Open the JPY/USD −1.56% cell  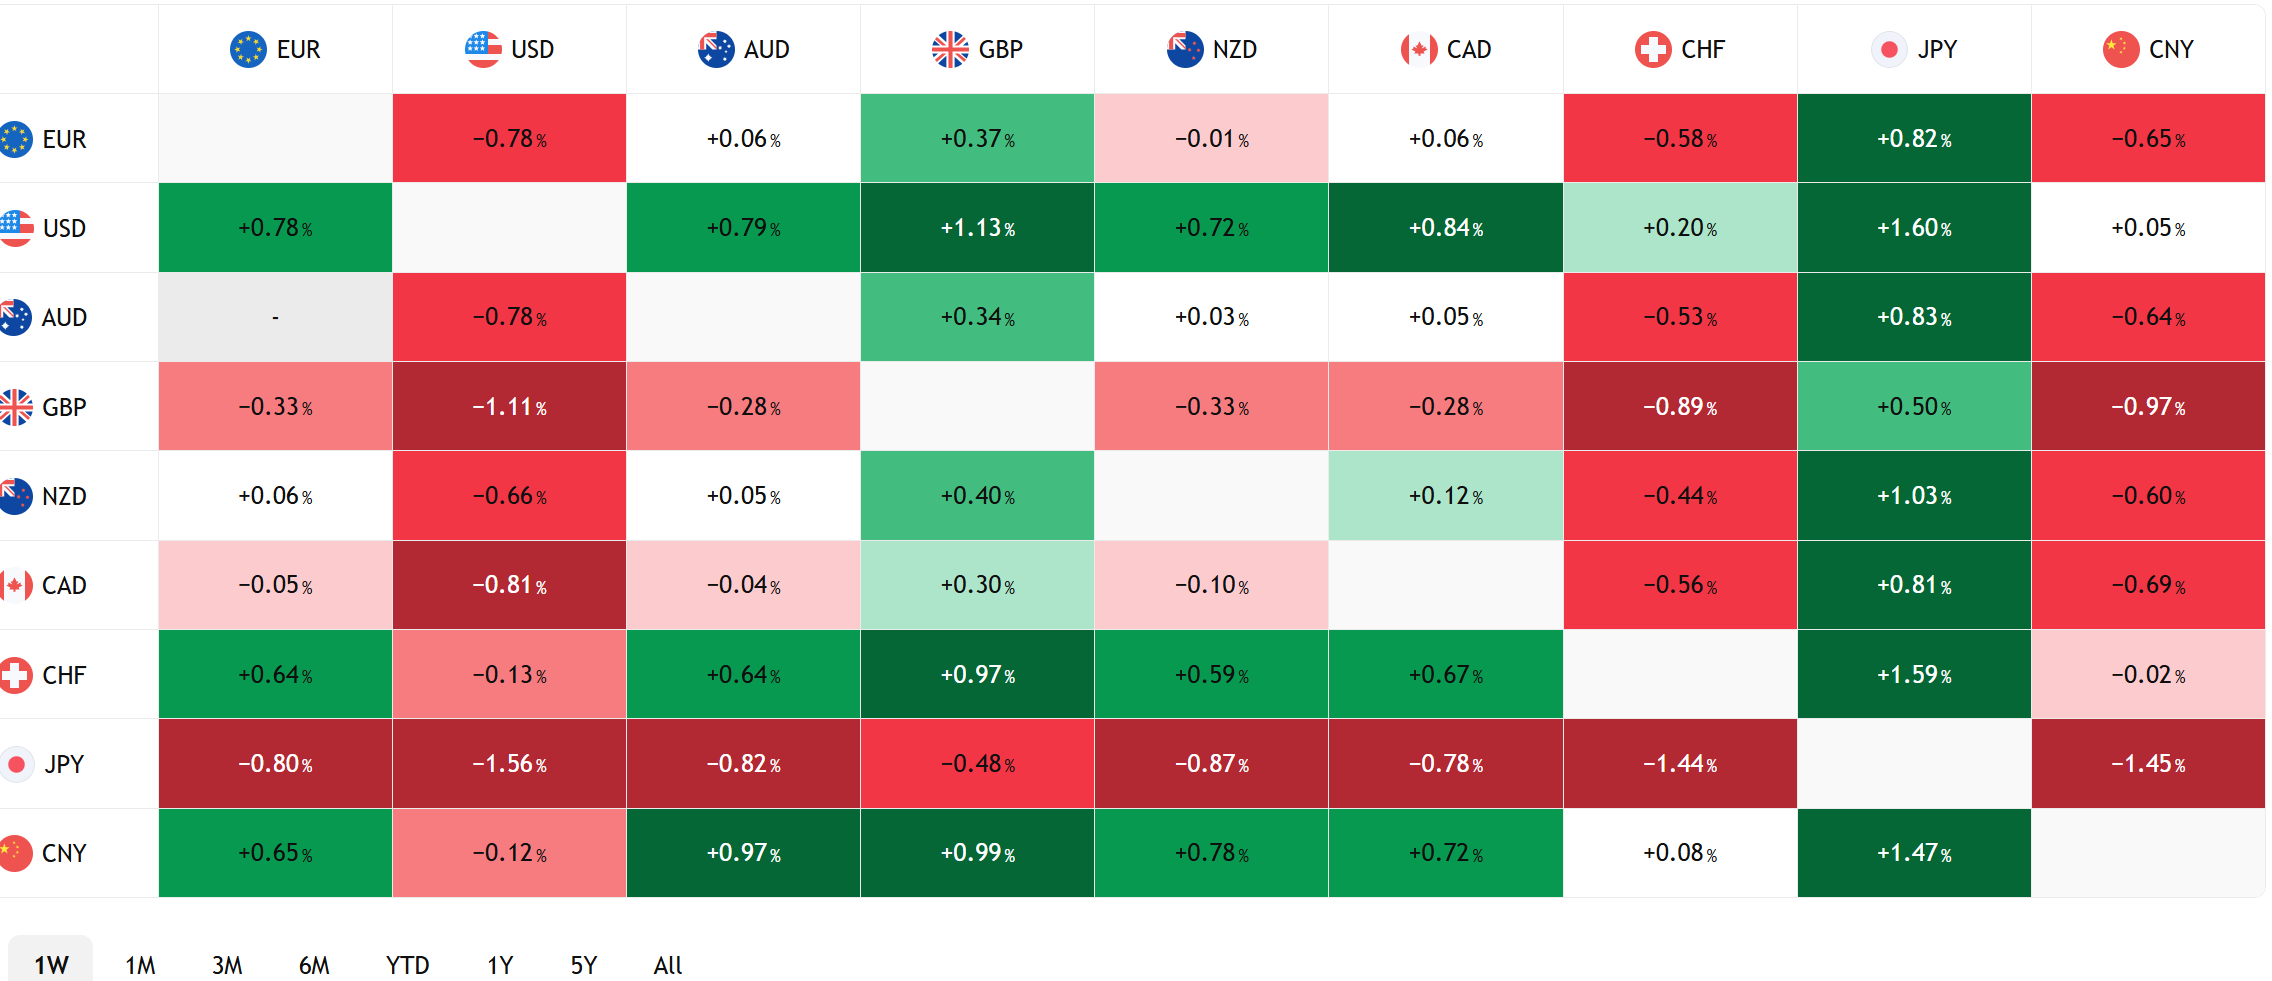(x=510, y=764)
